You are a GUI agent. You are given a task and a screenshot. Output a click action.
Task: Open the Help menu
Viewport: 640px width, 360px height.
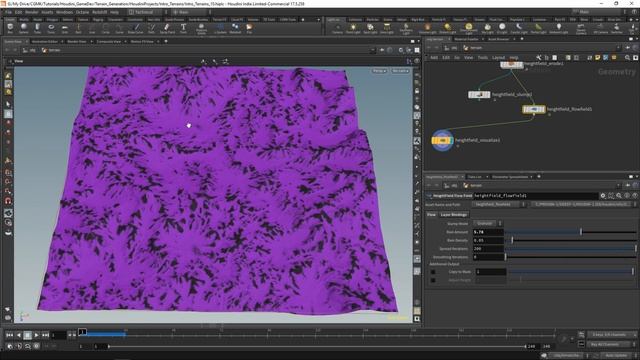click(114, 12)
